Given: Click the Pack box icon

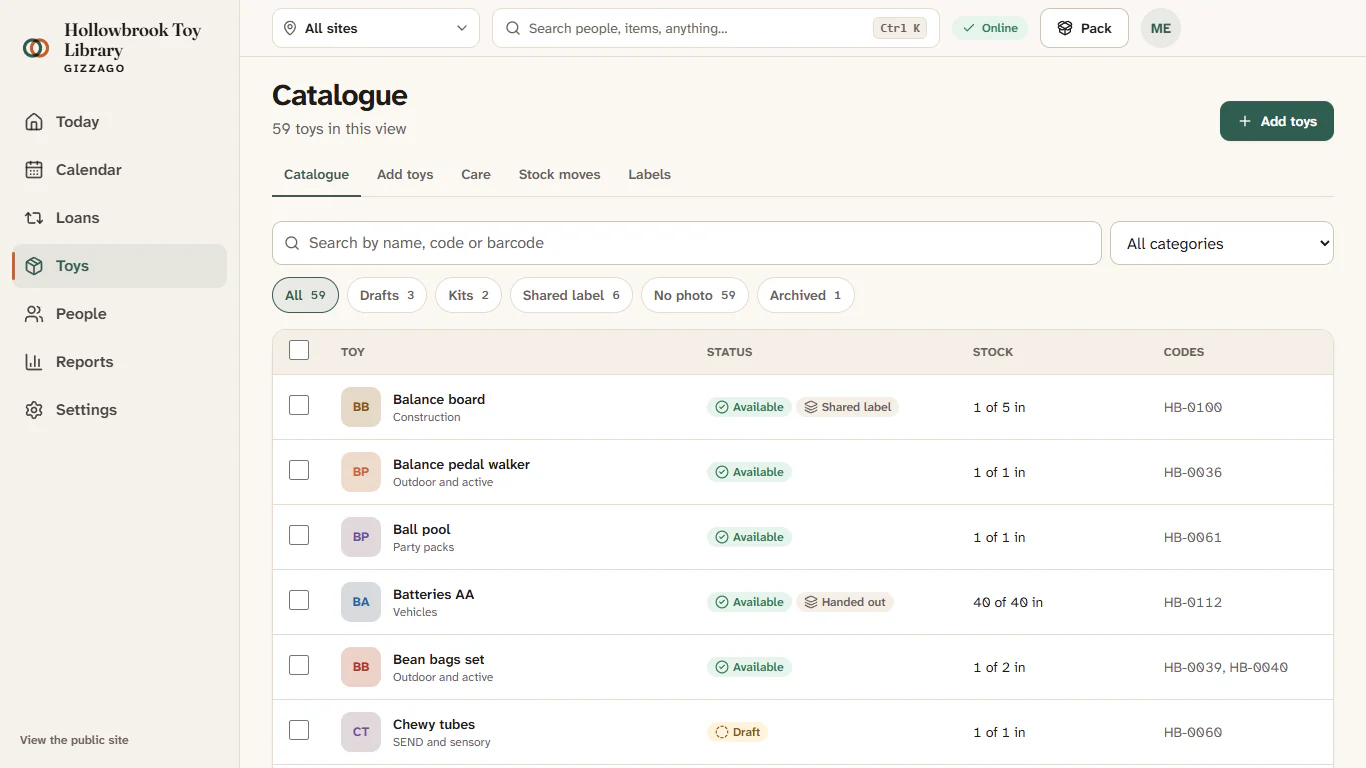Looking at the screenshot, I should (1065, 28).
